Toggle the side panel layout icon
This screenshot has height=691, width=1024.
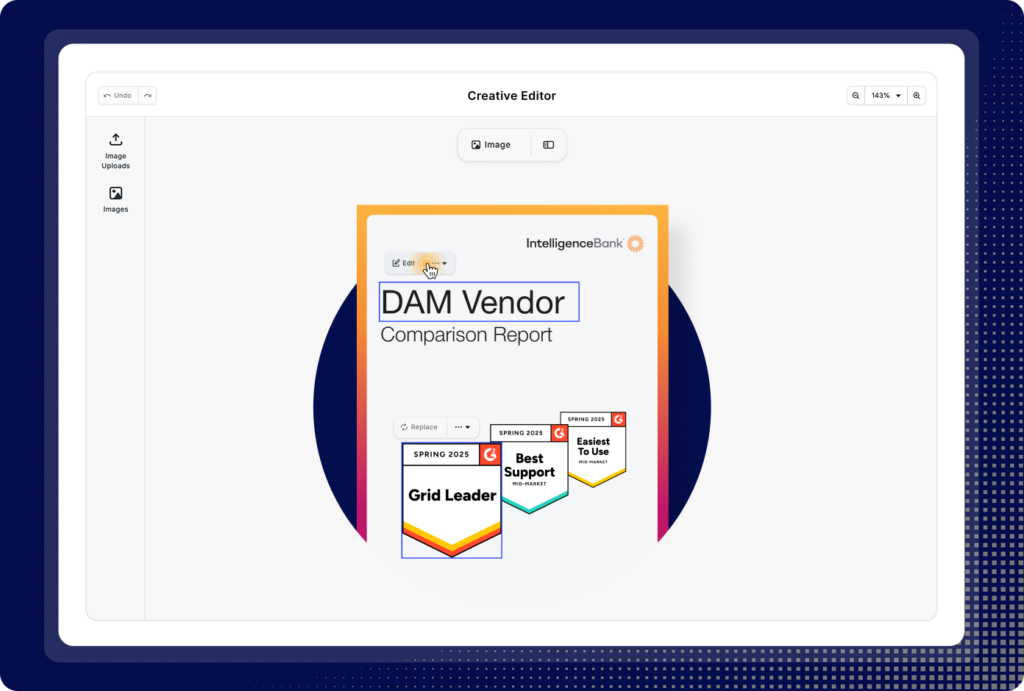tap(548, 145)
